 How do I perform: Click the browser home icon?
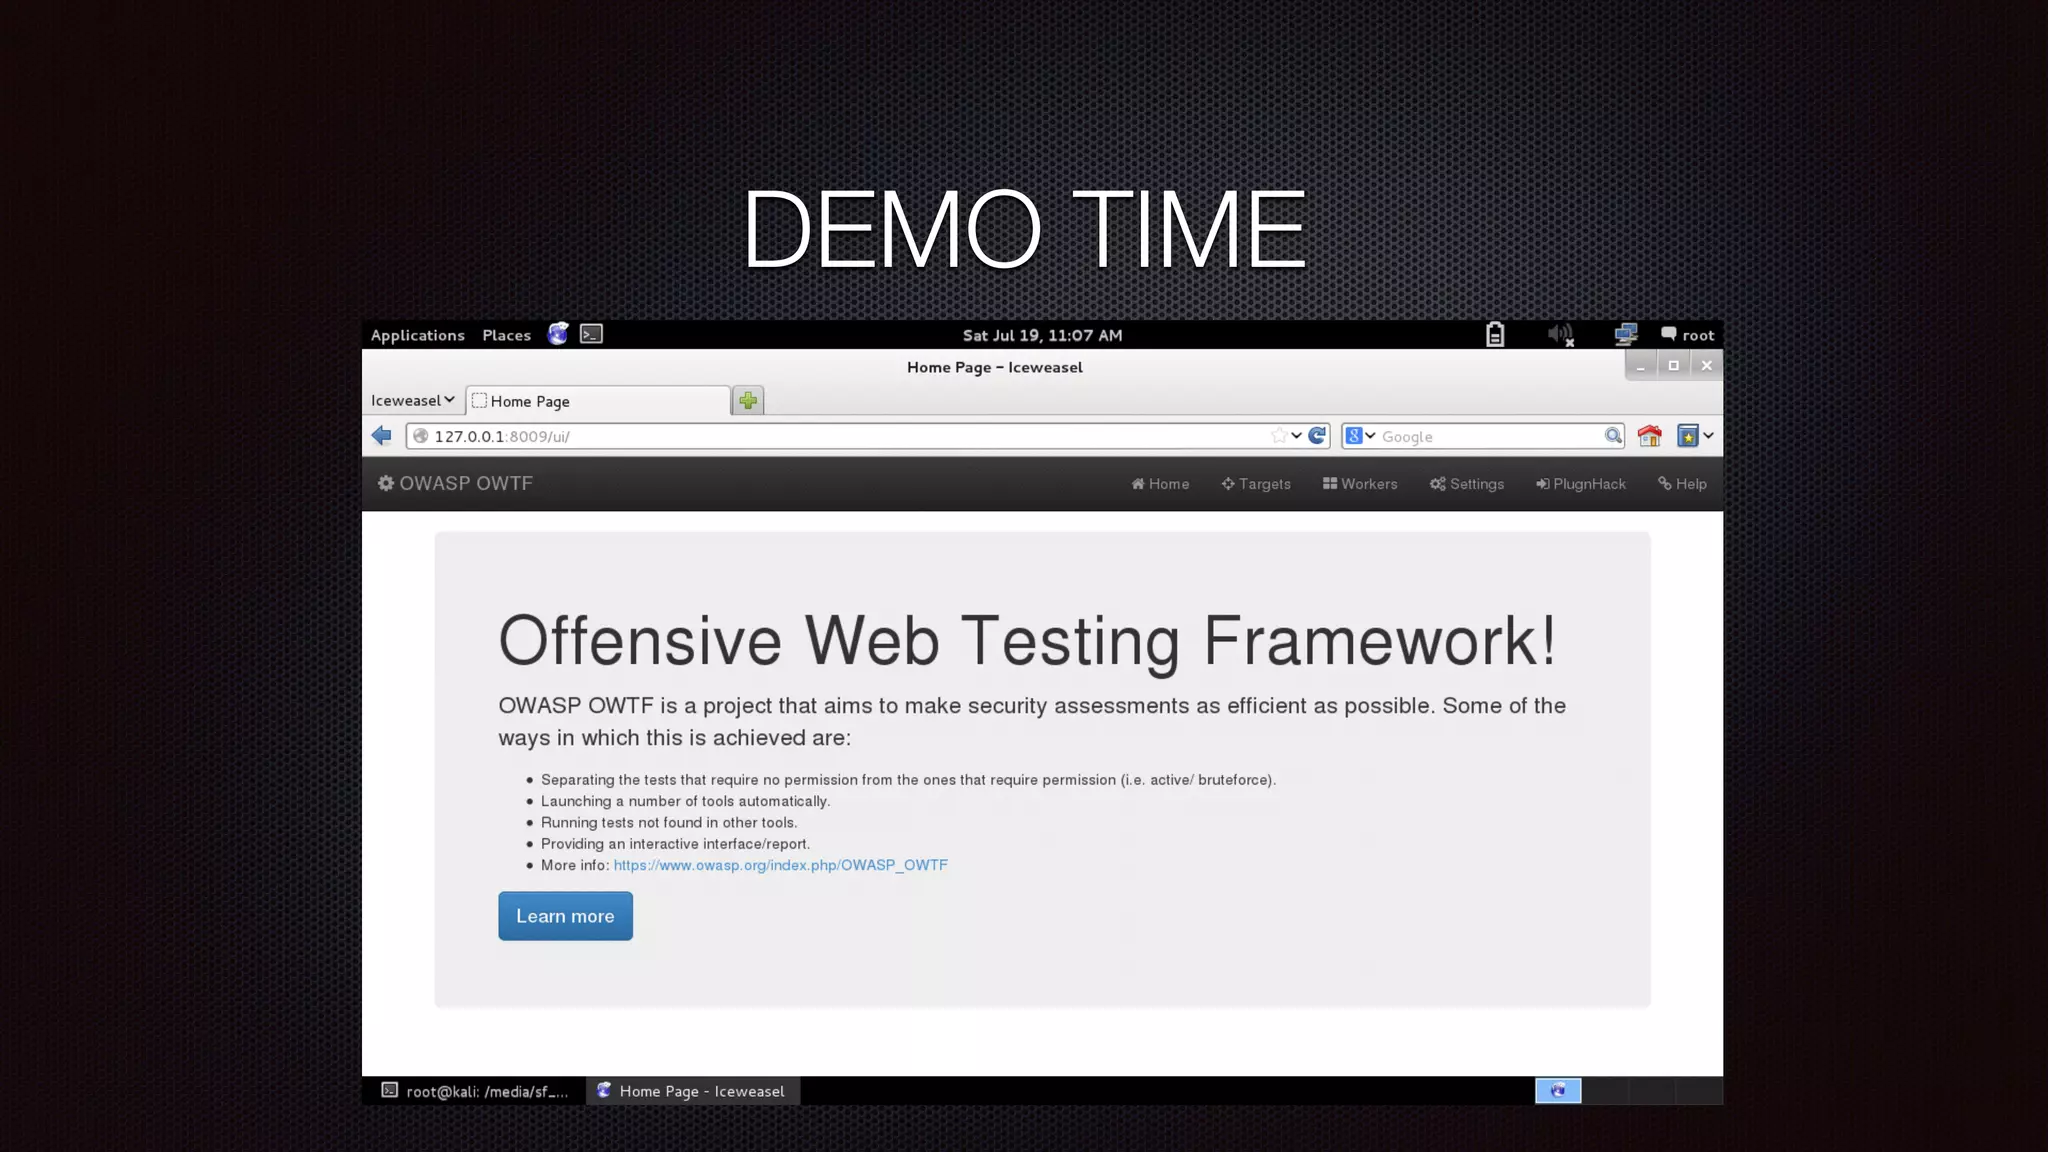point(1650,436)
